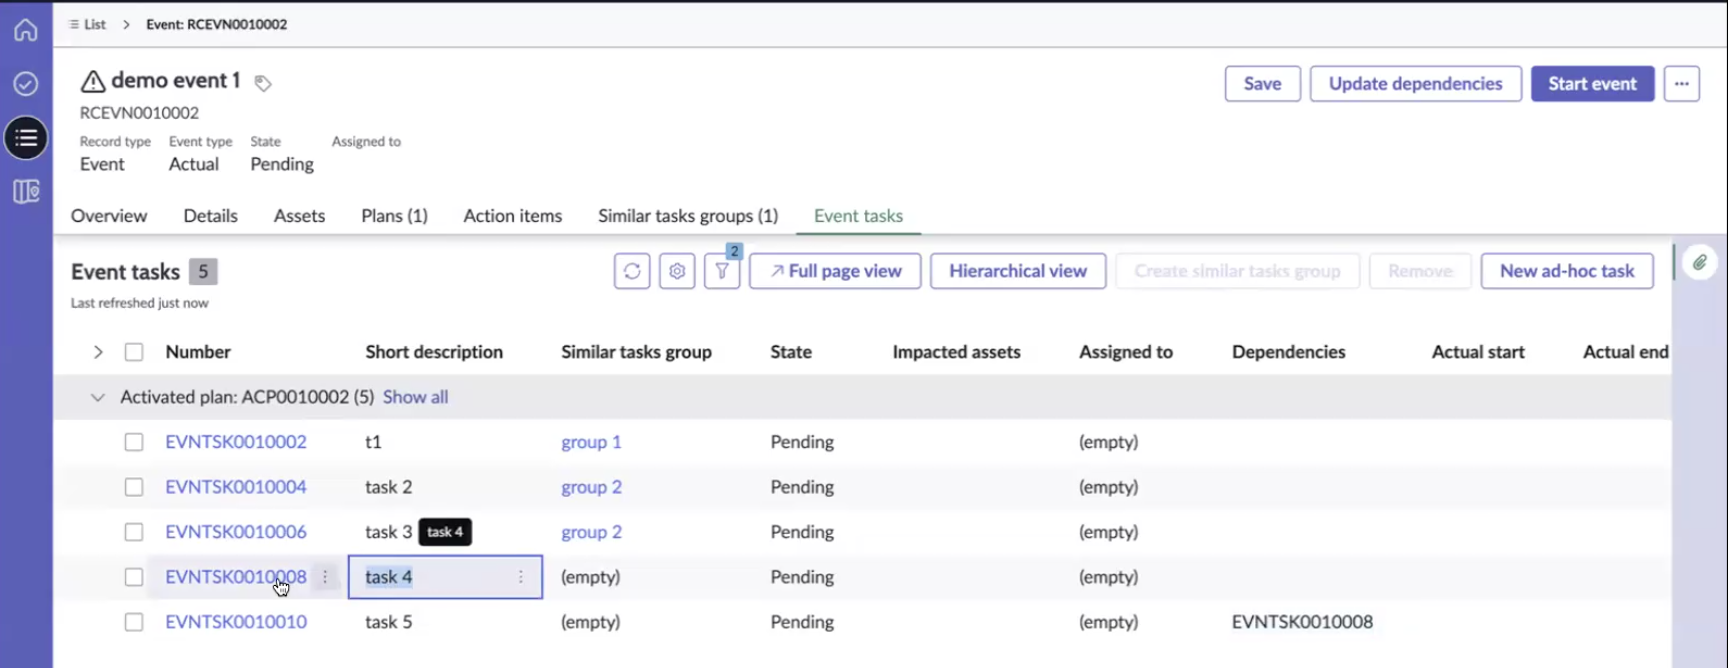1728x668 pixels.
Task: Click the Assigned to column header
Action: [x=1126, y=352]
